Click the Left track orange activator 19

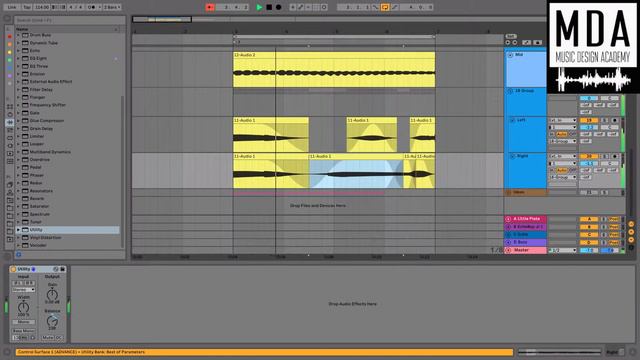[x=589, y=120]
